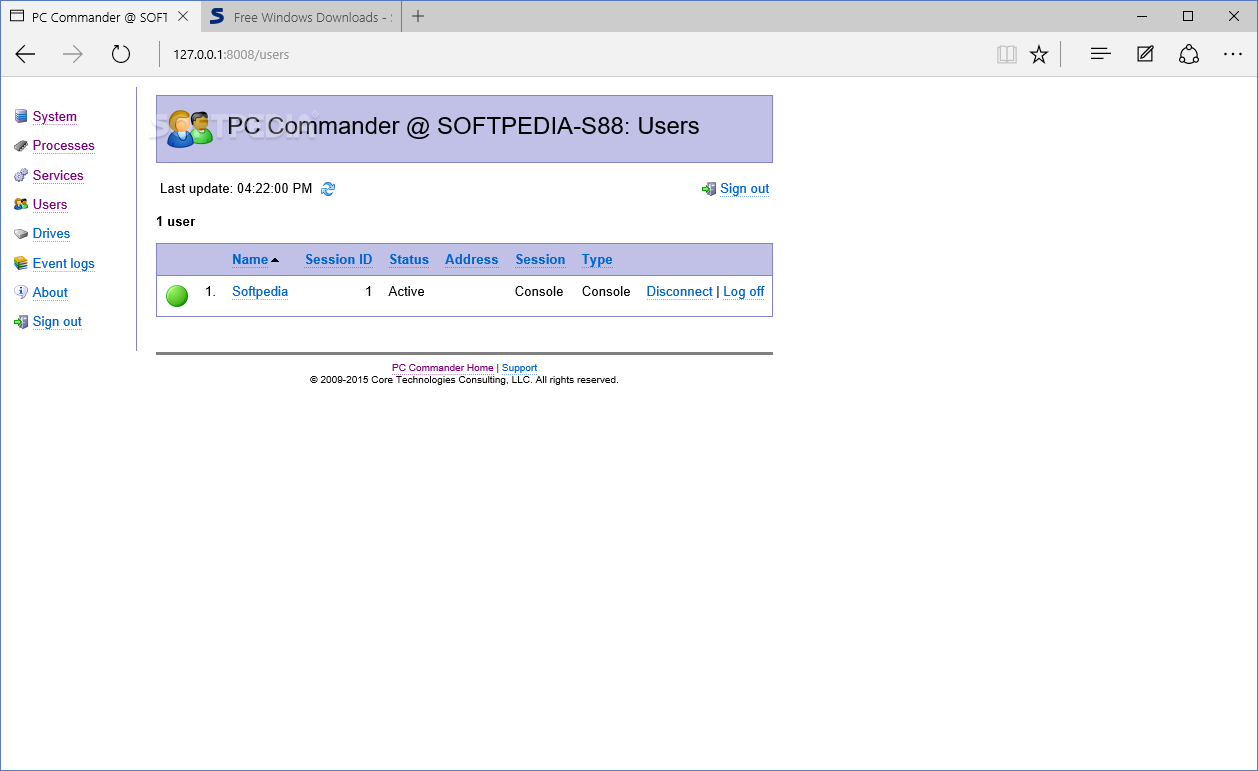Click the Share icon in toolbar
1258x771 pixels.
point(1189,54)
